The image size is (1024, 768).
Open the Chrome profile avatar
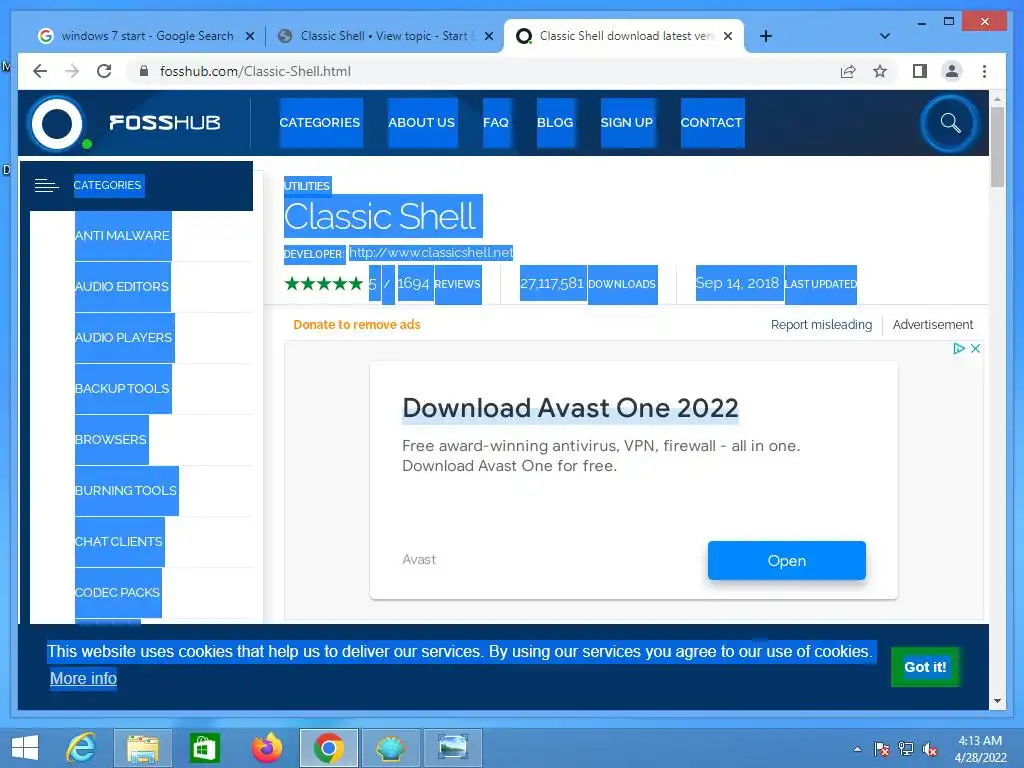point(952,71)
